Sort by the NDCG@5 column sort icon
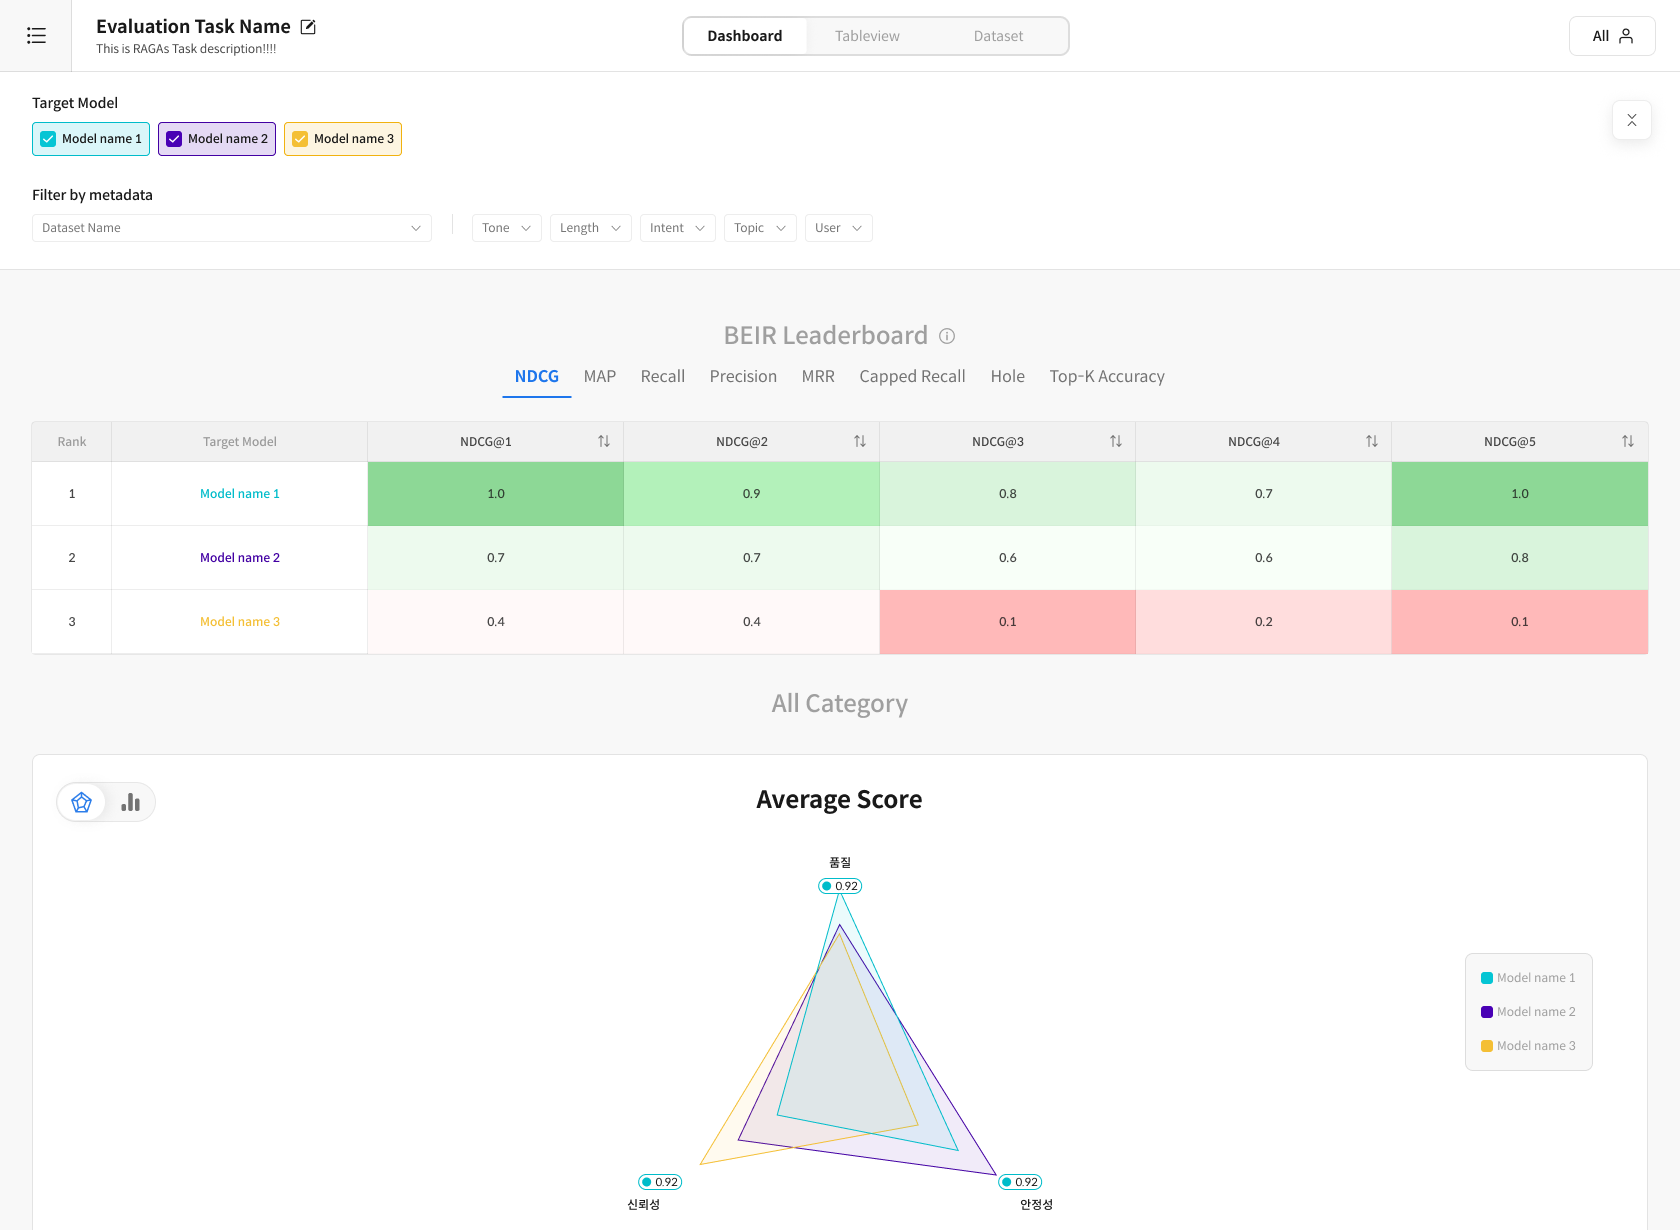The width and height of the screenshot is (1680, 1230). tap(1627, 441)
